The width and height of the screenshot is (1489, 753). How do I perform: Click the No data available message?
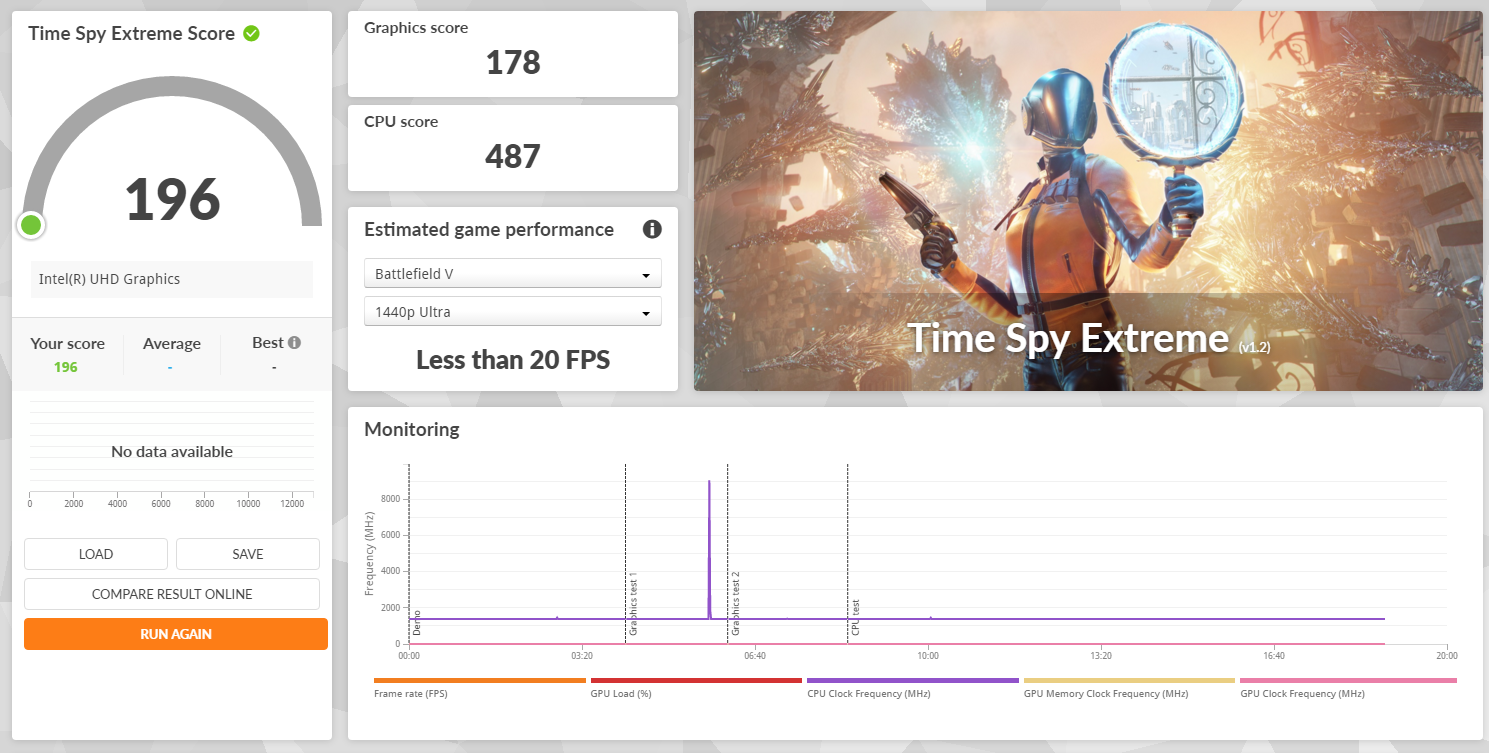point(172,452)
